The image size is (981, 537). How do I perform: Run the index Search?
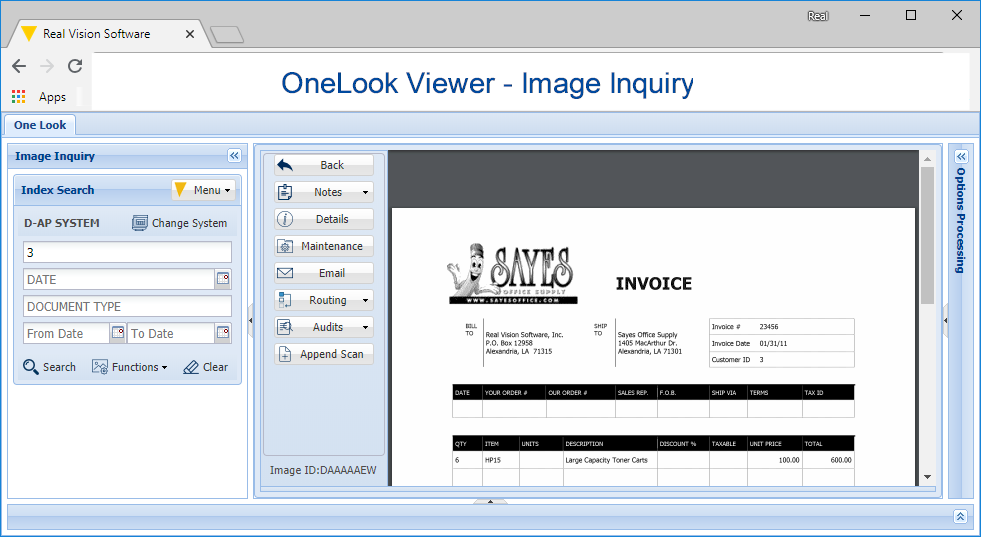click(49, 367)
